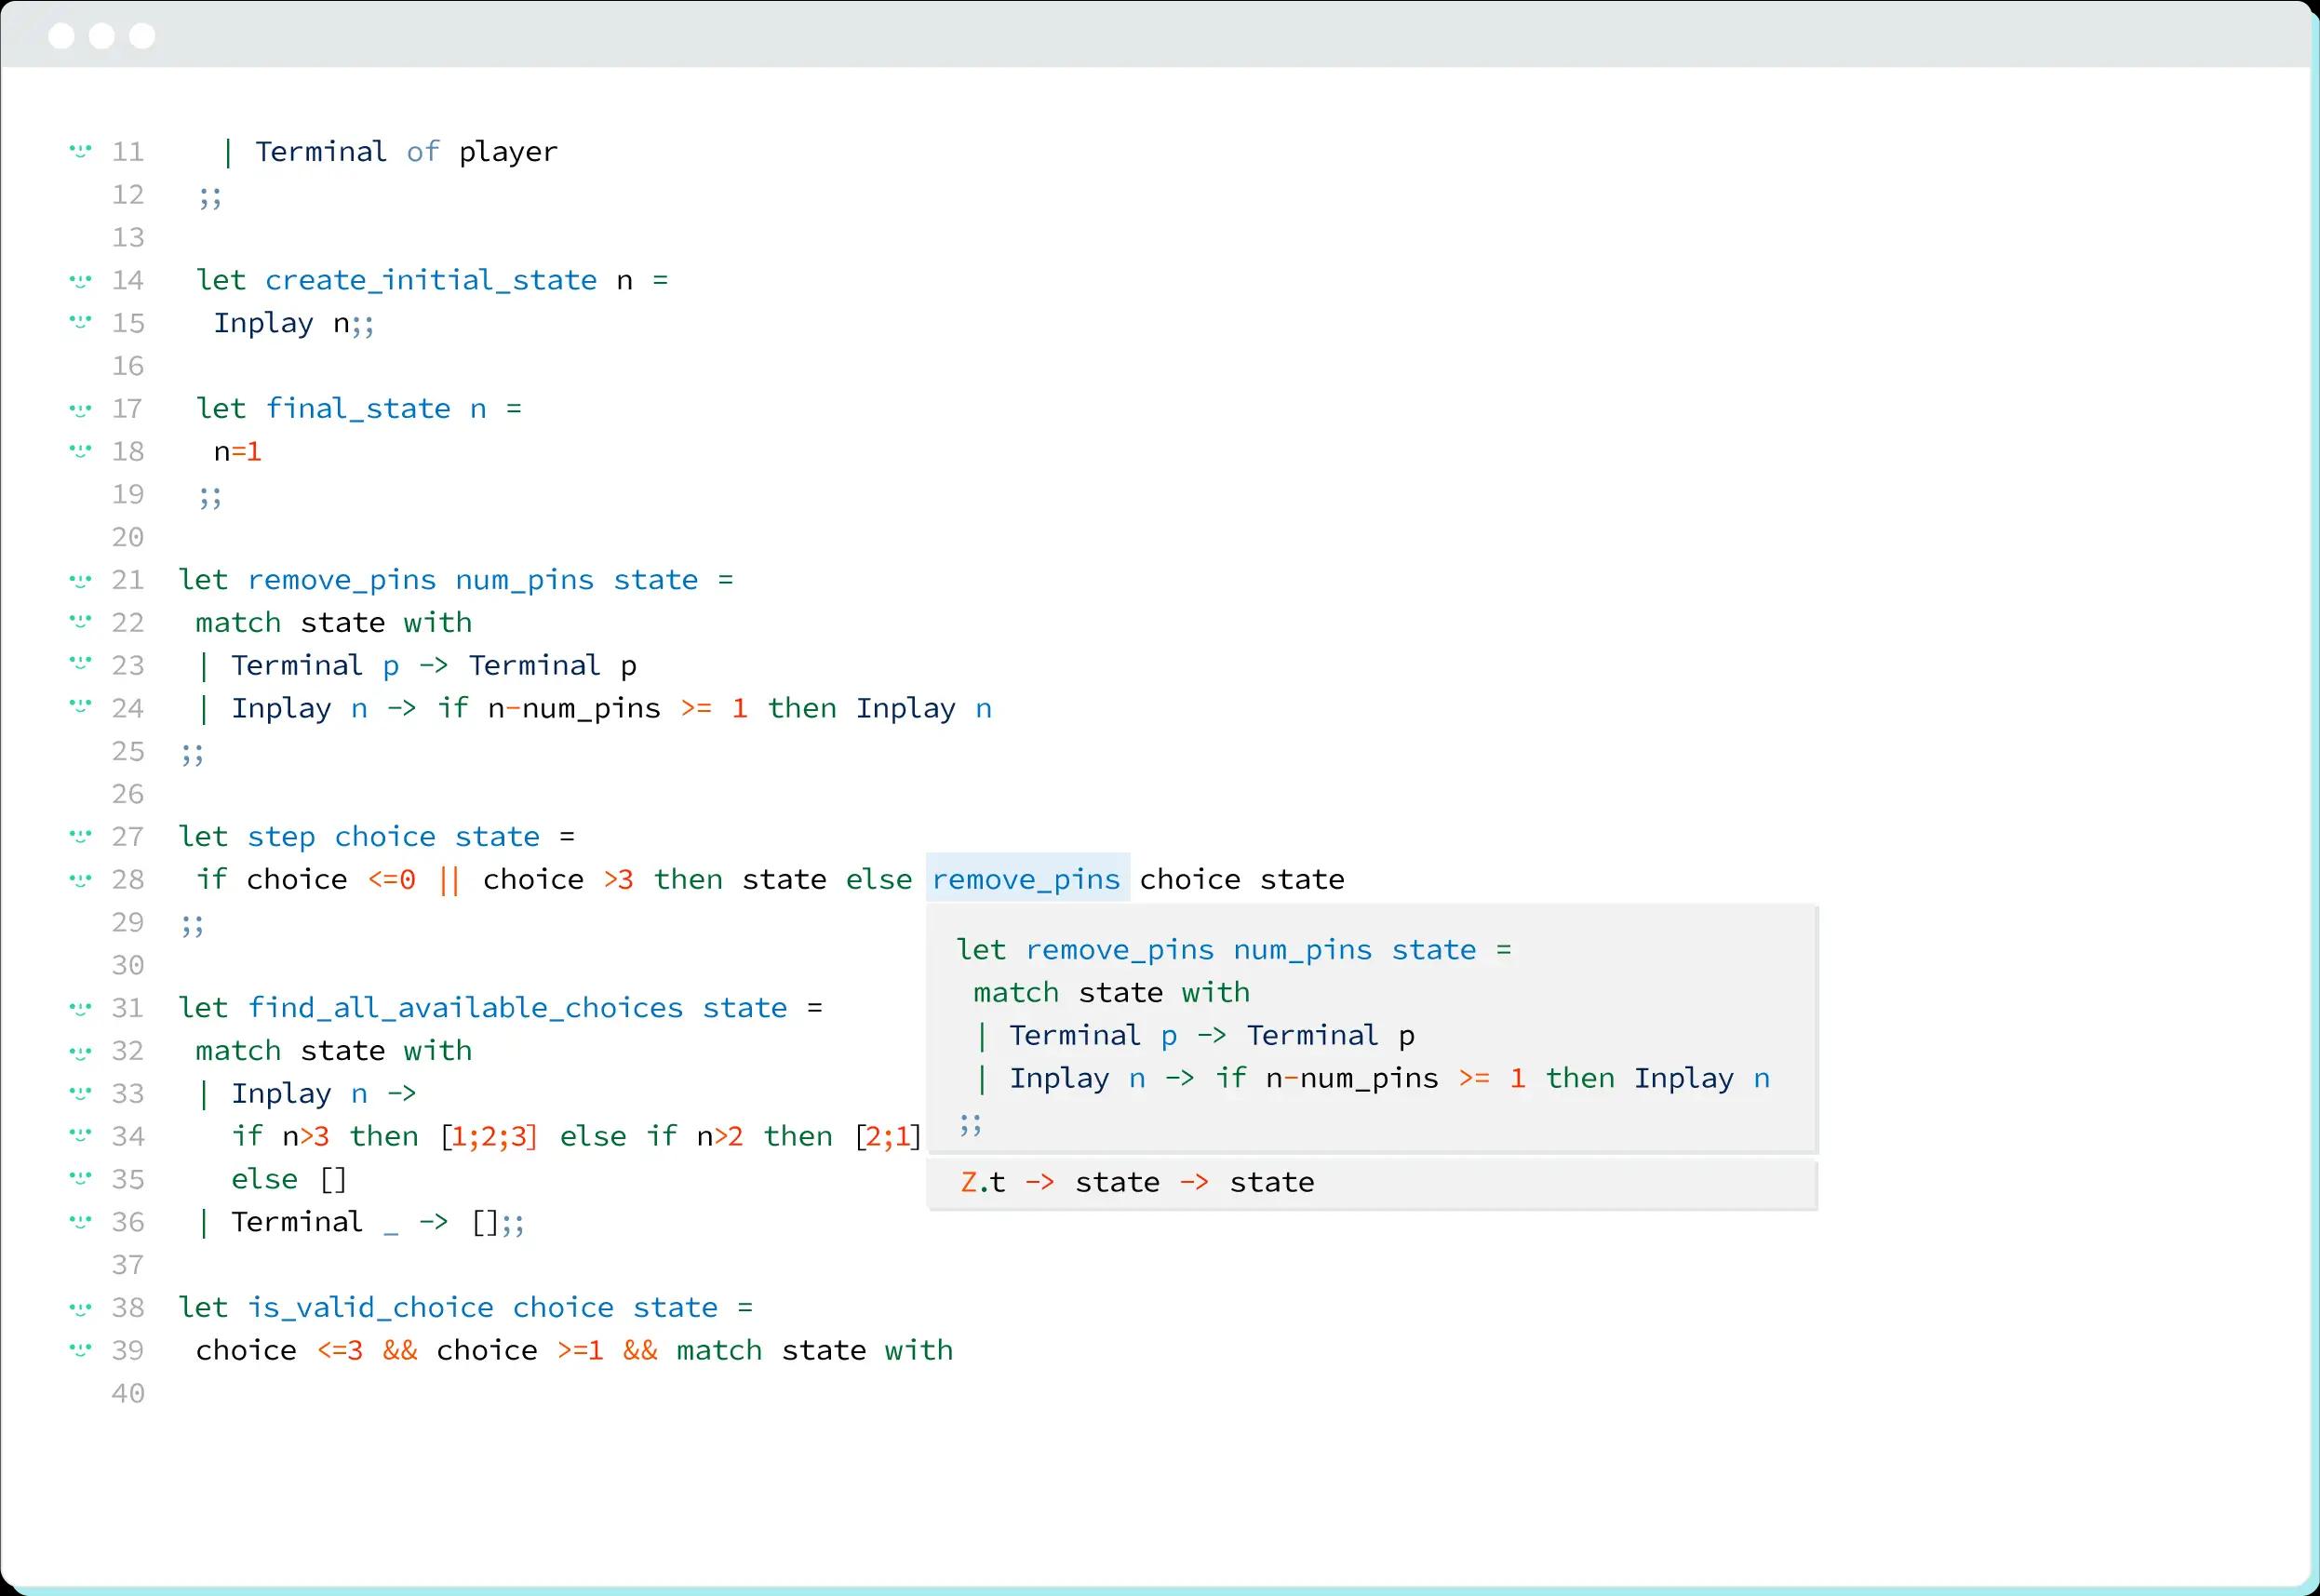
Task: Select line number 22 in the gutter
Action: (x=128, y=622)
